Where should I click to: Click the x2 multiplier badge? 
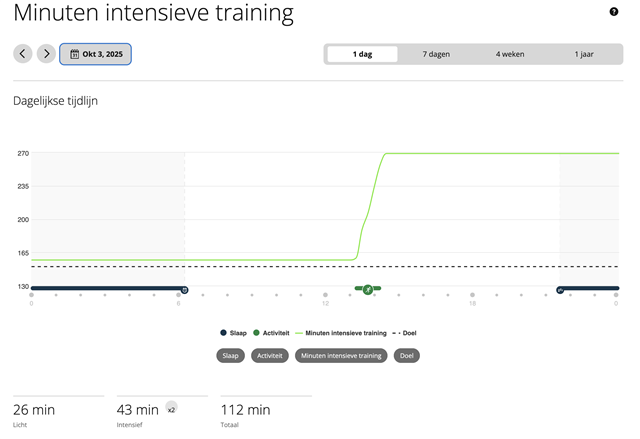(x=171, y=409)
